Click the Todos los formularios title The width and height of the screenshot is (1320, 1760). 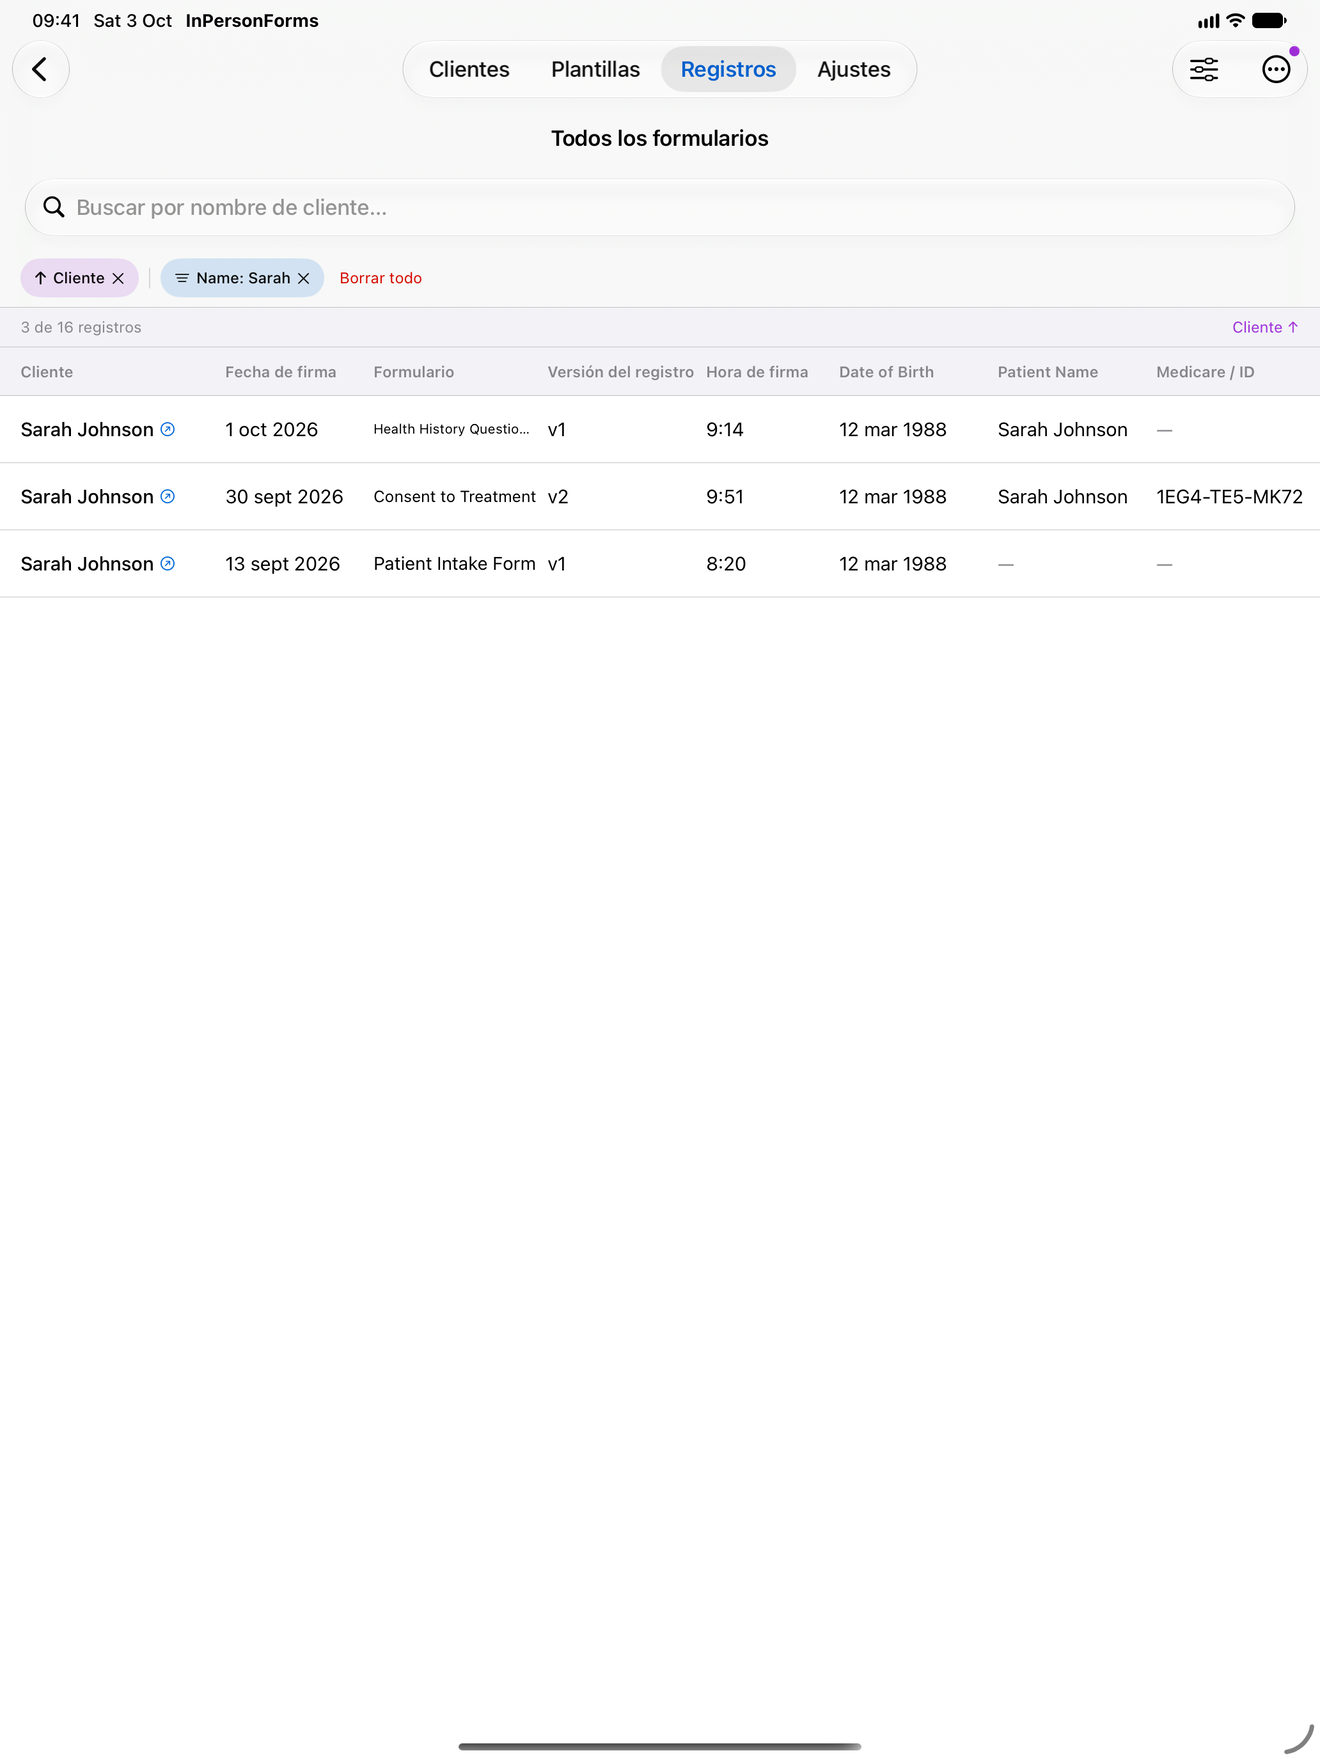pyautogui.click(x=660, y=138)
